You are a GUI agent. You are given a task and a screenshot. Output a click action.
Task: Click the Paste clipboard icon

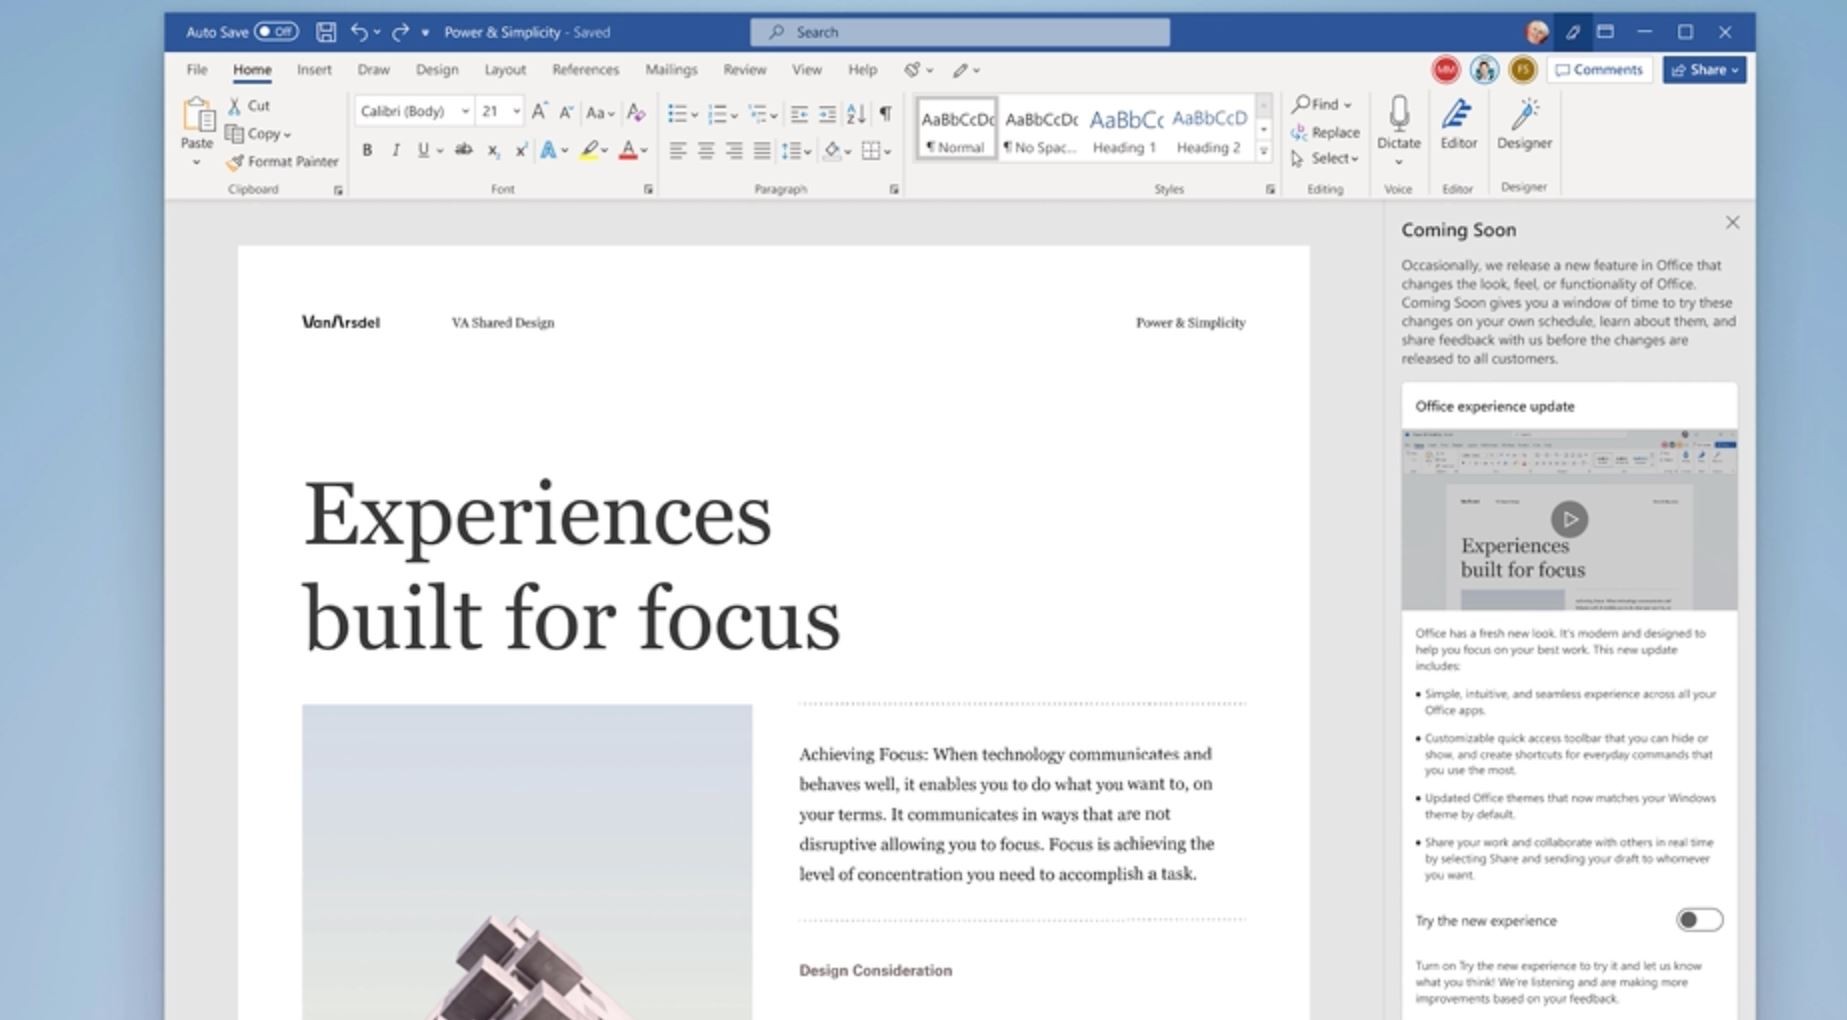(197, 116)
